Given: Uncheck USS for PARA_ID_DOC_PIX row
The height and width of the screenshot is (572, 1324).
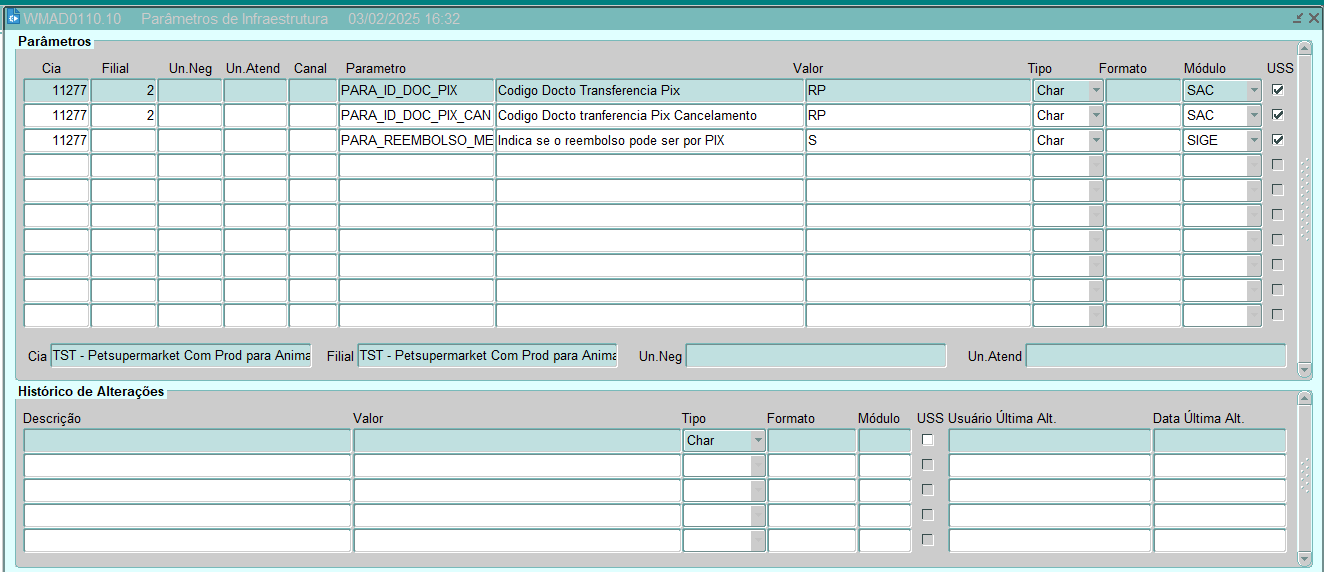Looking at the screenshot, I should [x=1277, y=90].
